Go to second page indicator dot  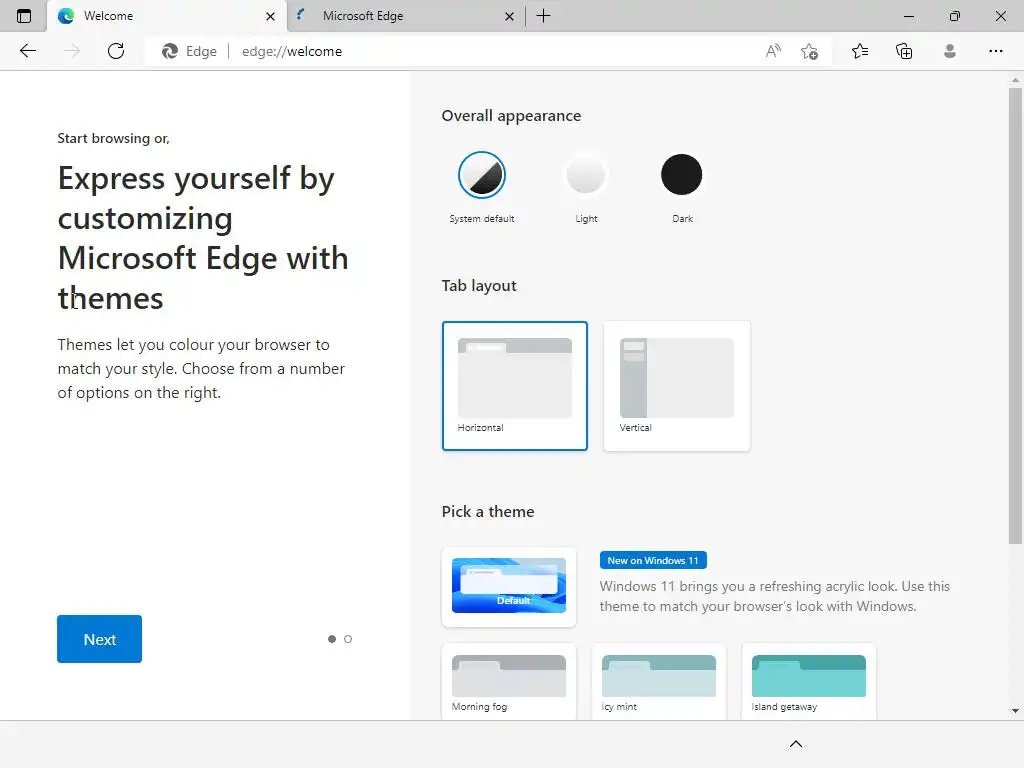[348, 639]
